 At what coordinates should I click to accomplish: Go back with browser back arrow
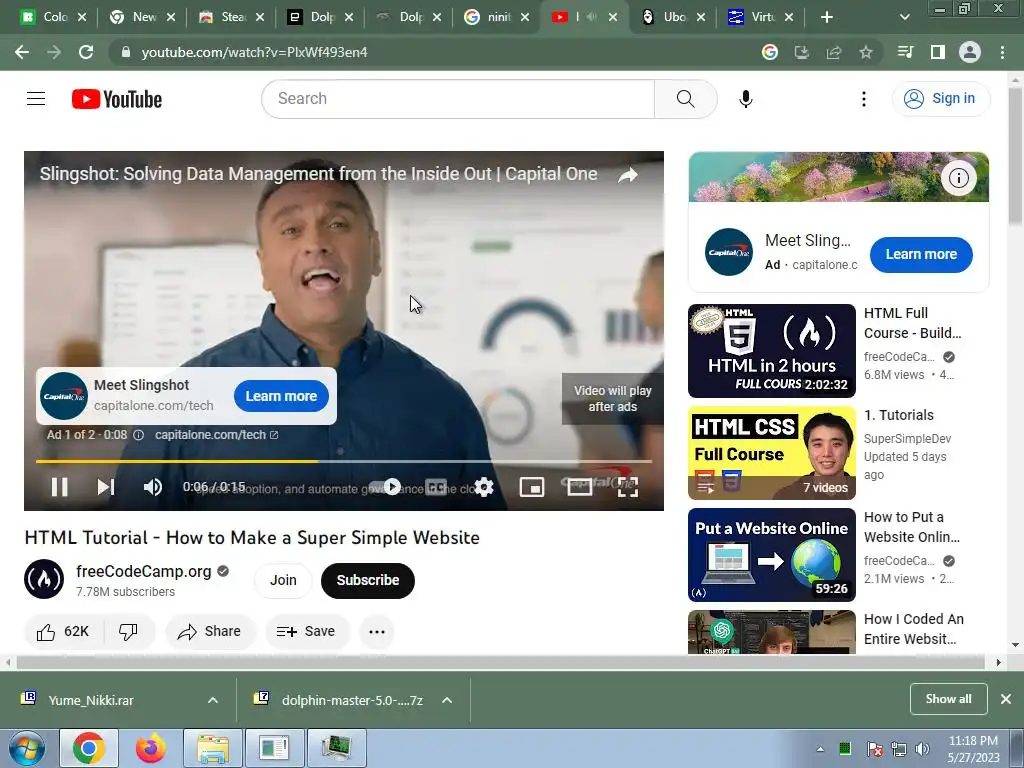(22, 52)
